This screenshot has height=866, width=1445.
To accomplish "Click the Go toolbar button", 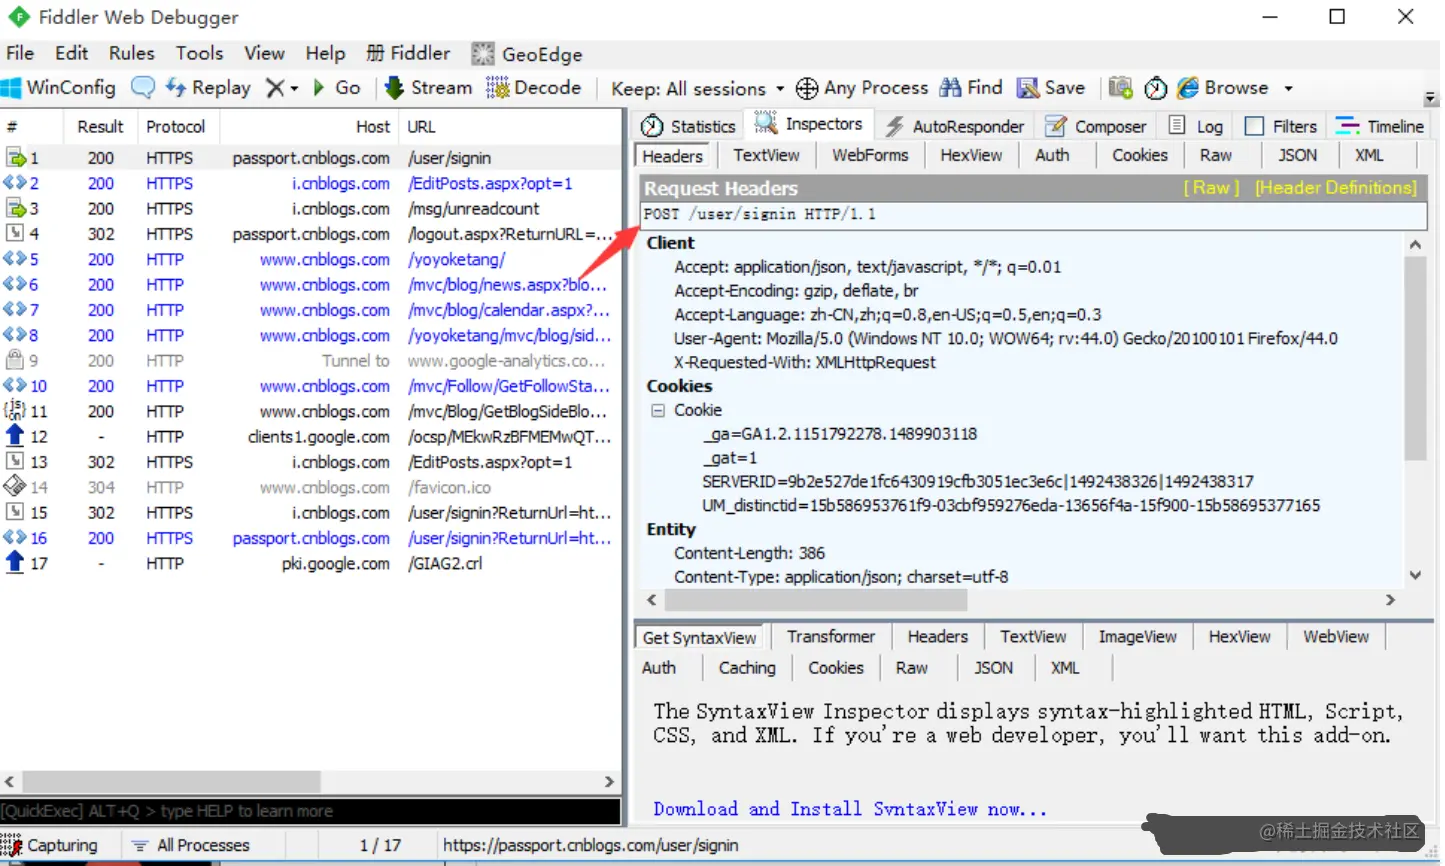I will coord(337,88).
